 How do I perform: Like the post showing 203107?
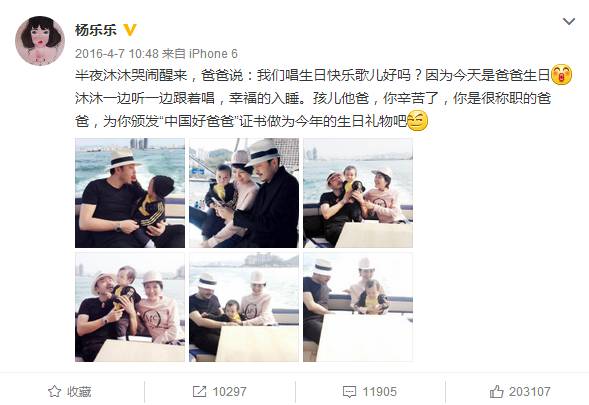[x=520, y=391]
